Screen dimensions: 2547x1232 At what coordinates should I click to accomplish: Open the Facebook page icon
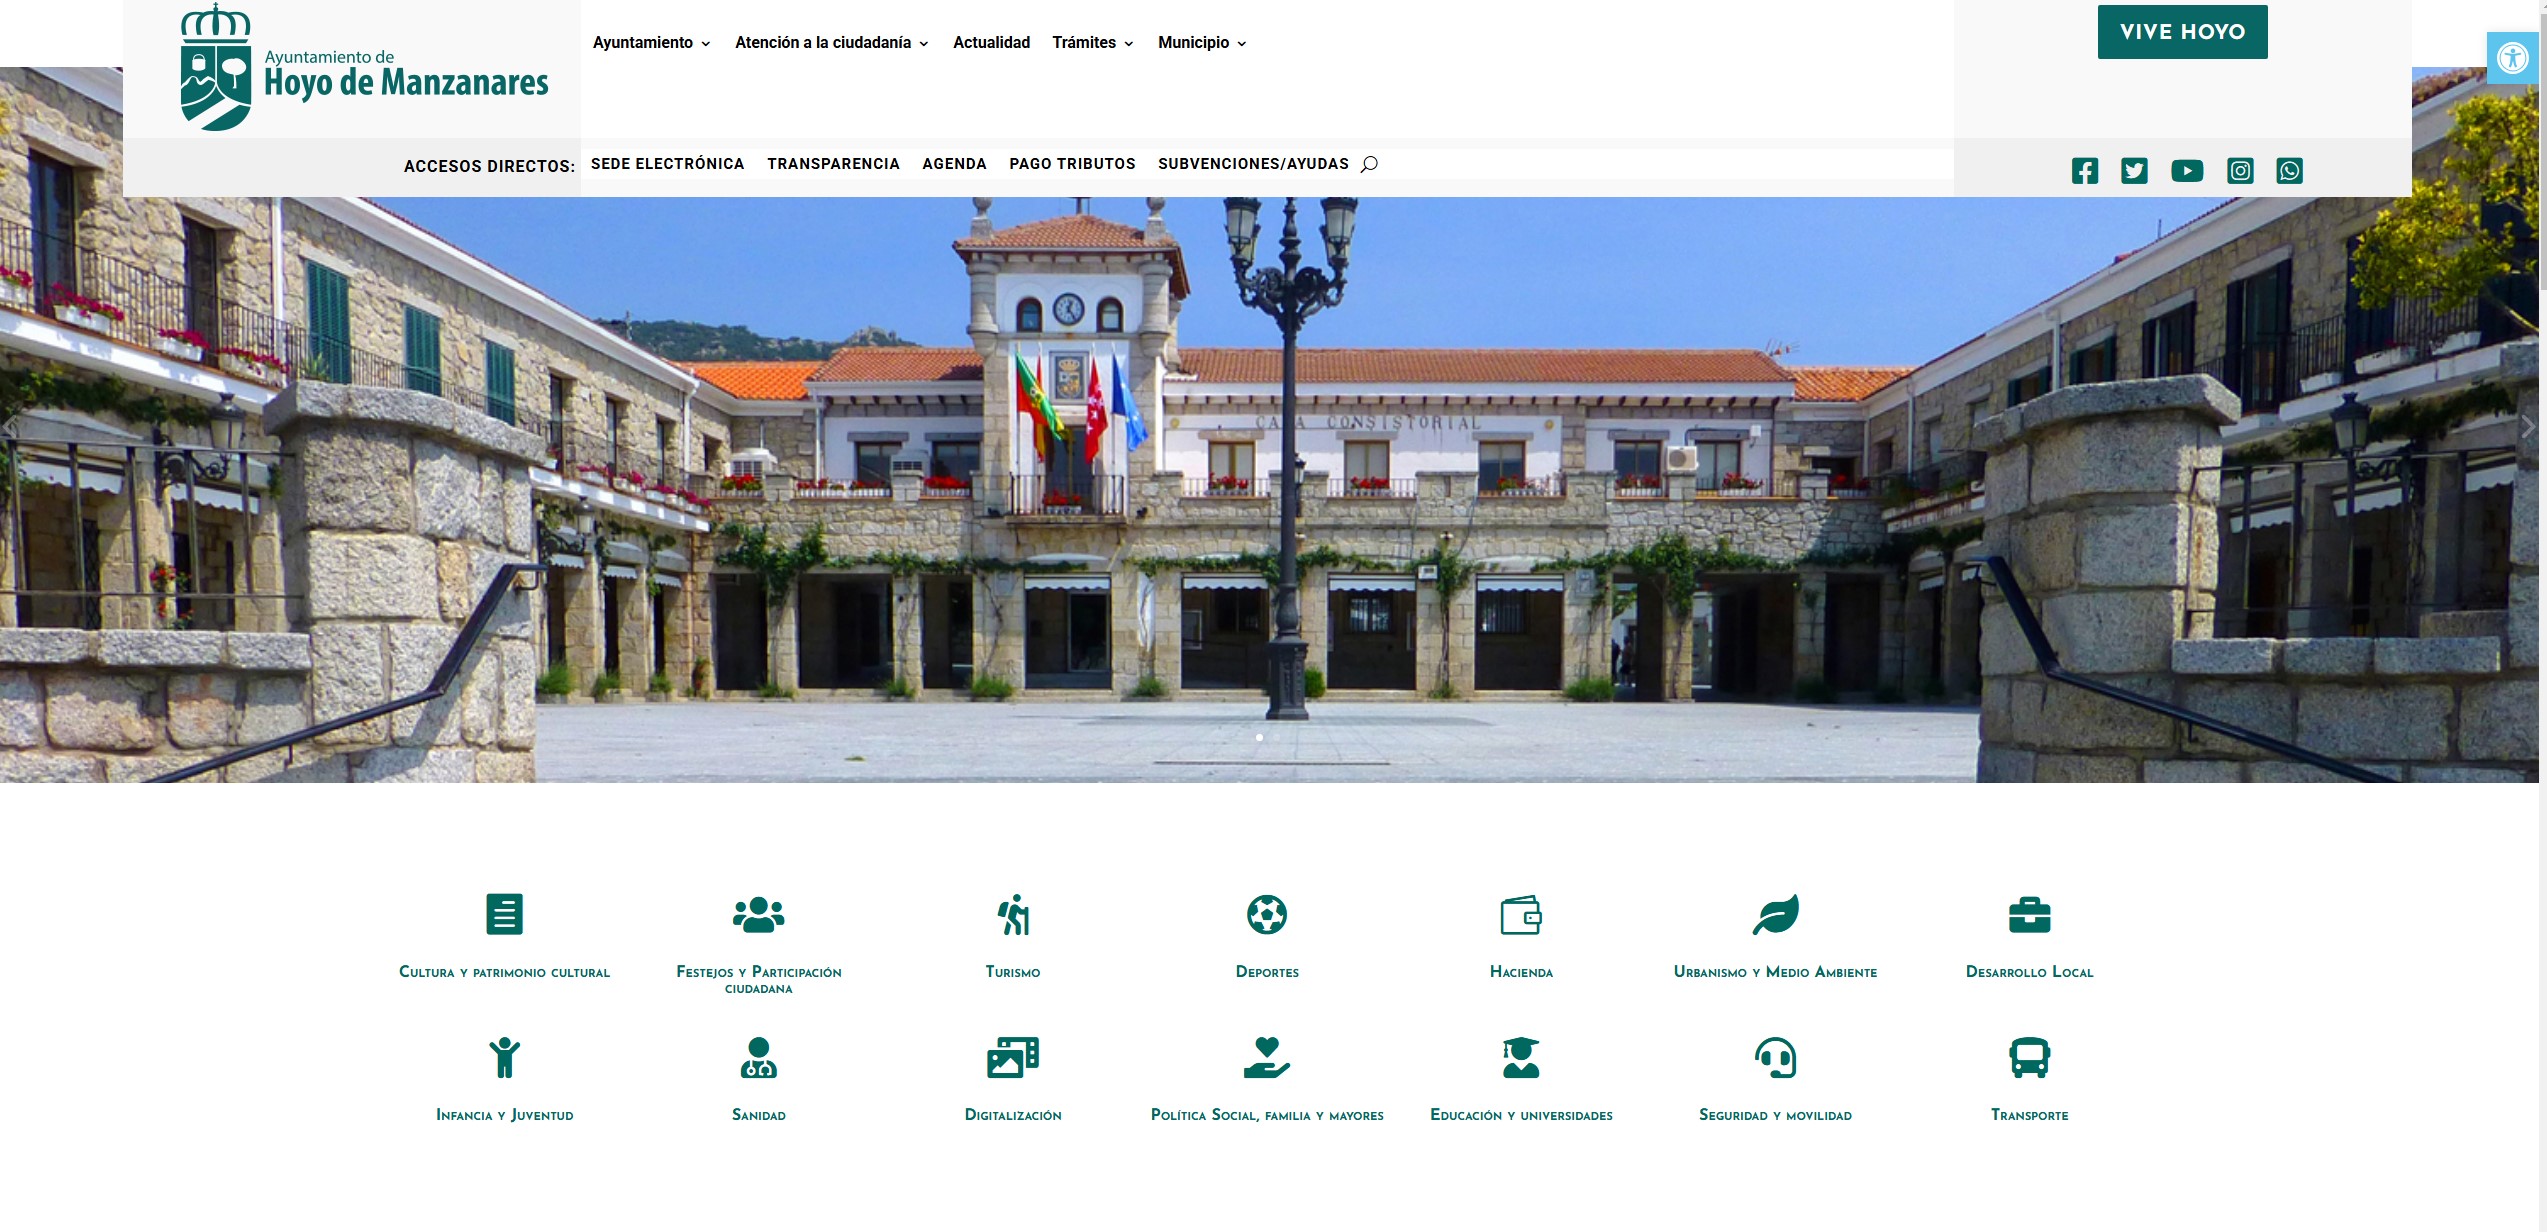2085,170
